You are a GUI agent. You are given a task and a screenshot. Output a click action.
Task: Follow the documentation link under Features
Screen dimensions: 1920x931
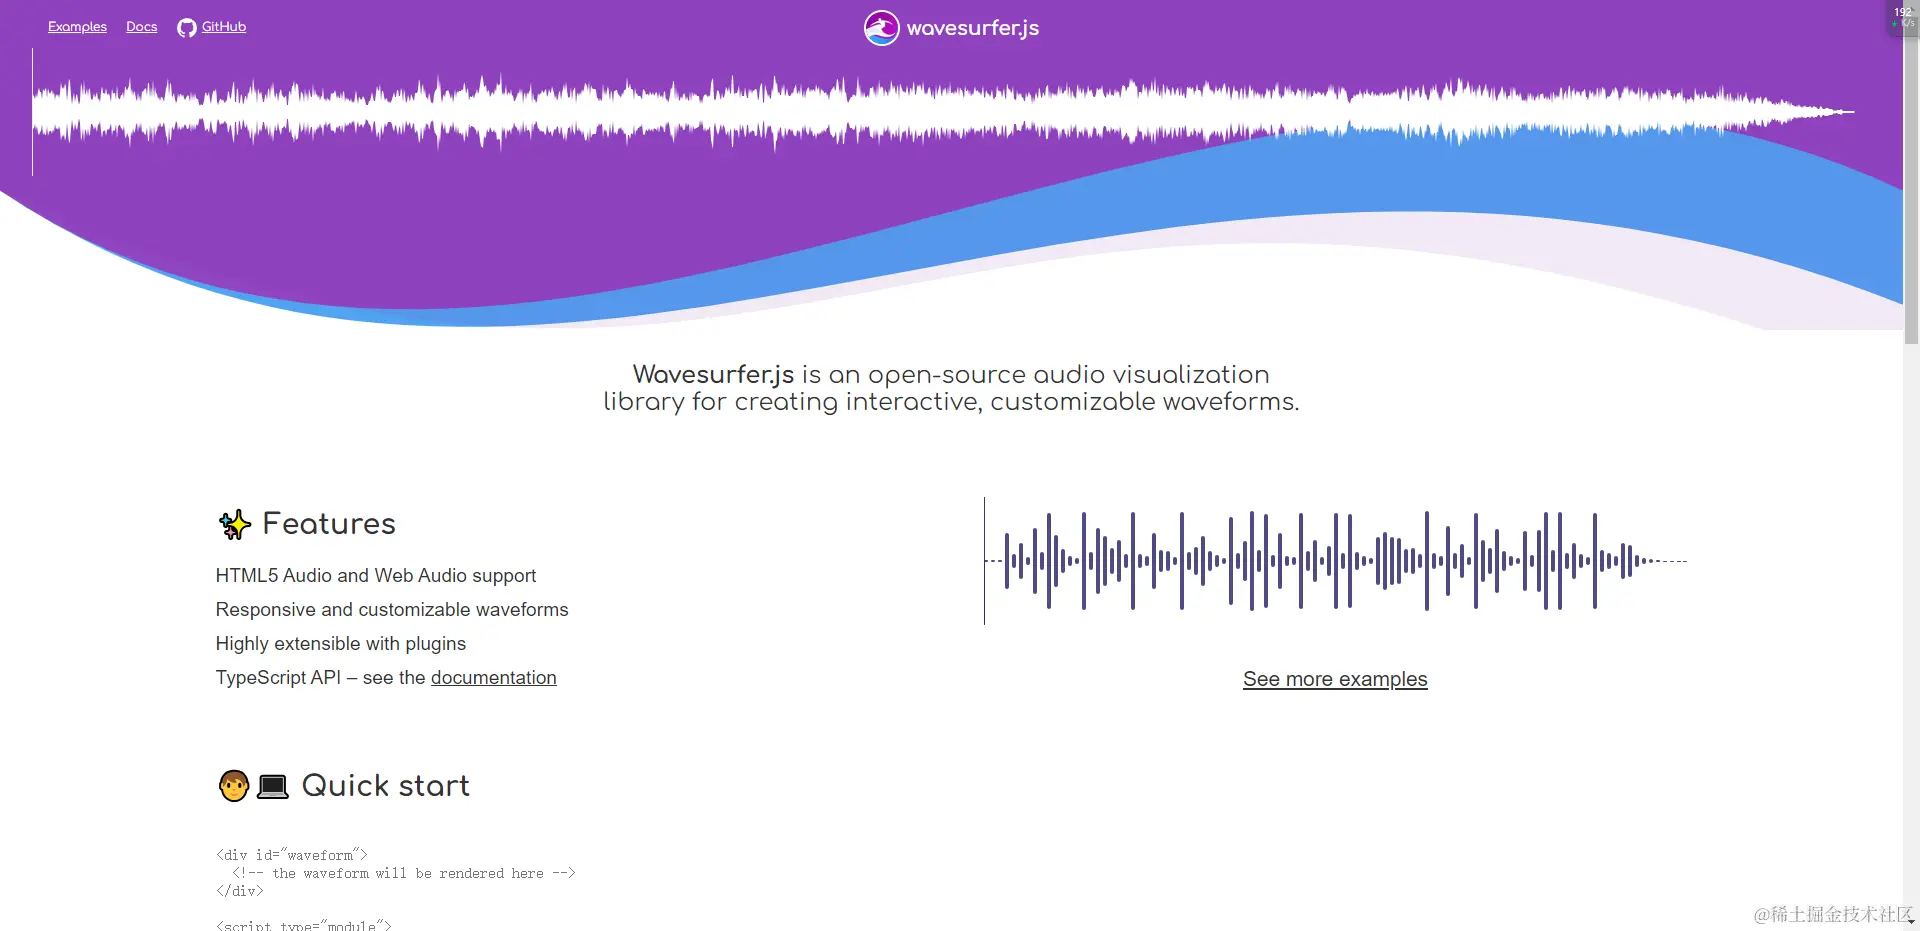coord(493,678)
